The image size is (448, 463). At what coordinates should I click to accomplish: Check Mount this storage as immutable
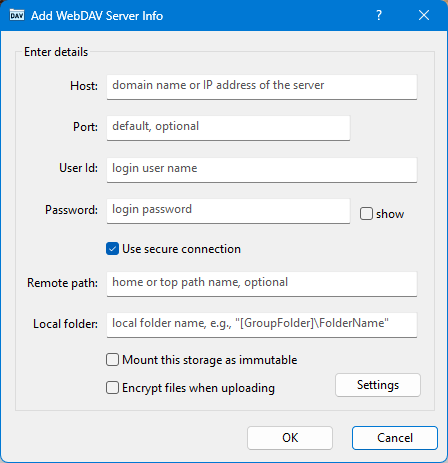[112, 360]
